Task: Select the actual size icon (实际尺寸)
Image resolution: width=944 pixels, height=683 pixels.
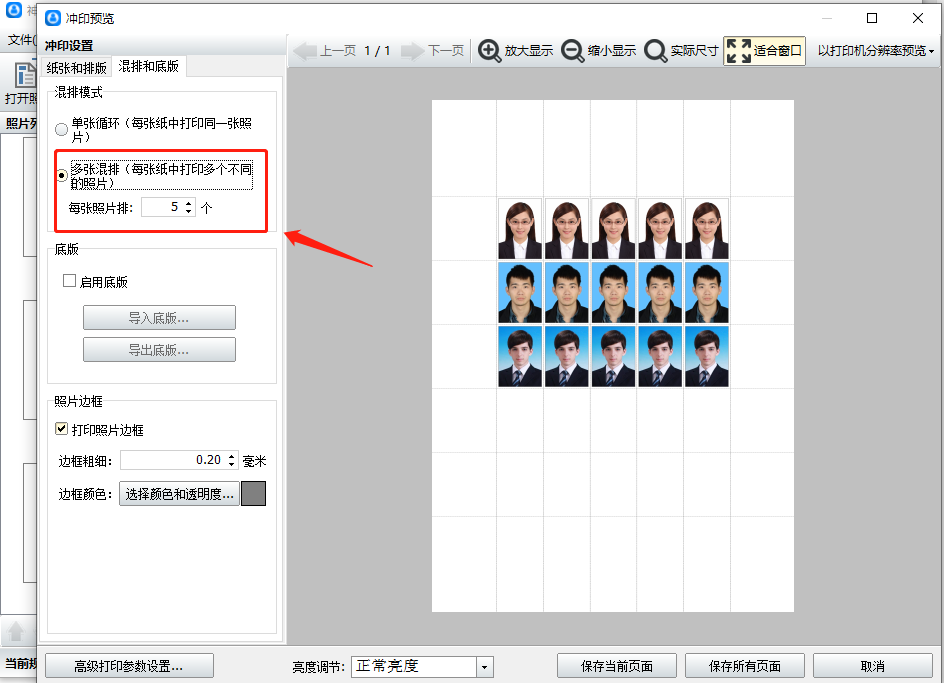Action: [656, 51]
